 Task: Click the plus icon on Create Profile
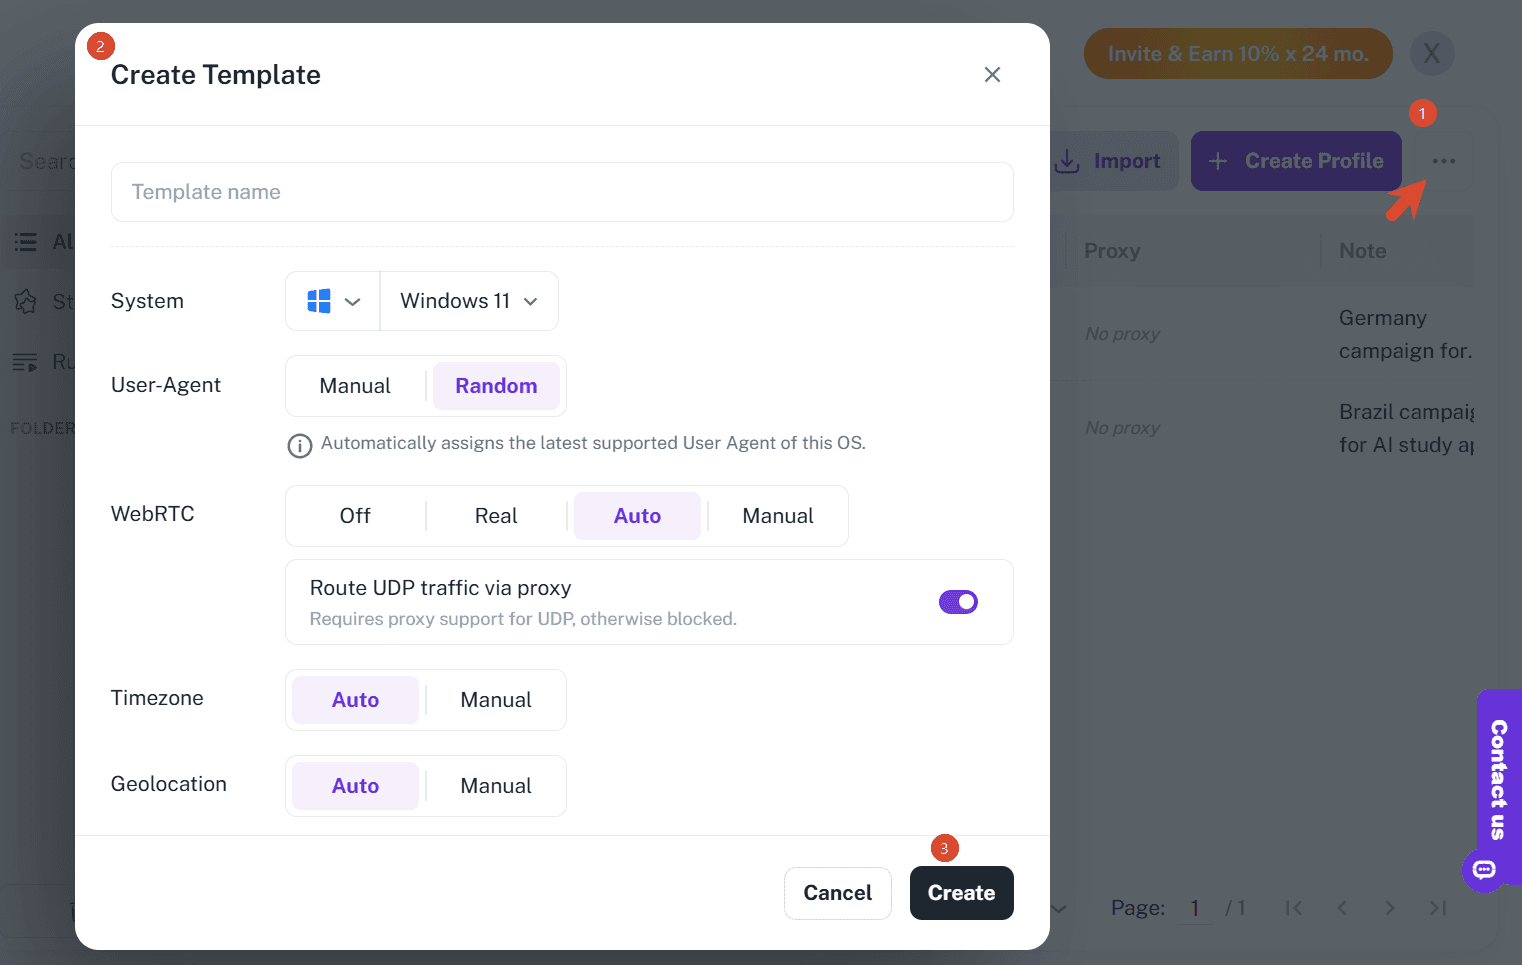[1218, 161]
